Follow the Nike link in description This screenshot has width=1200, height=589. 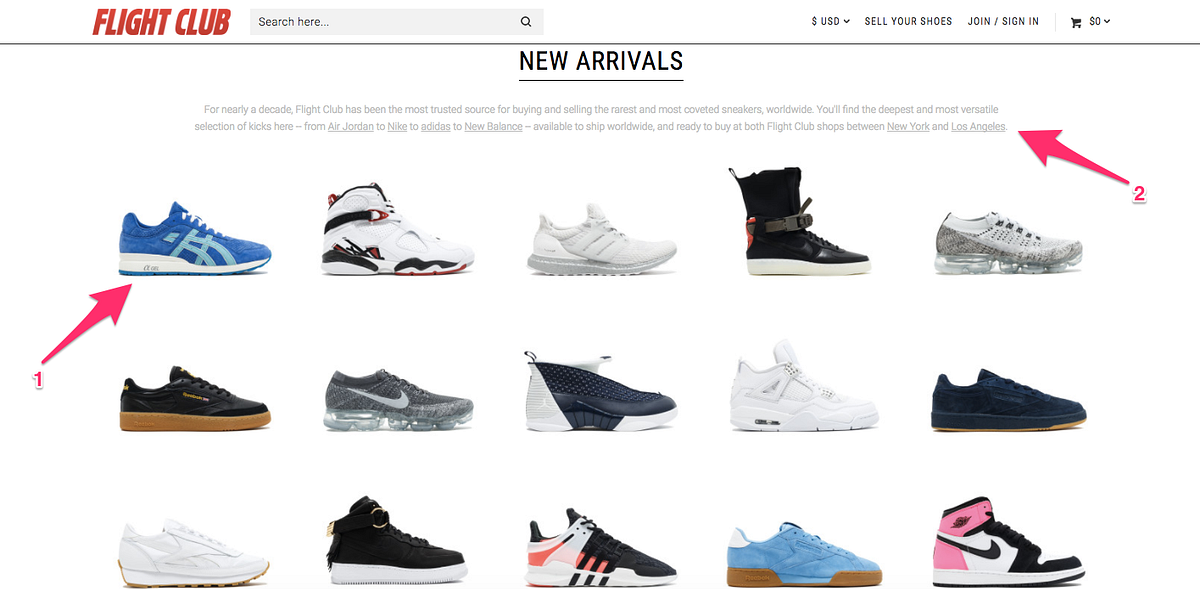point(397,127)
